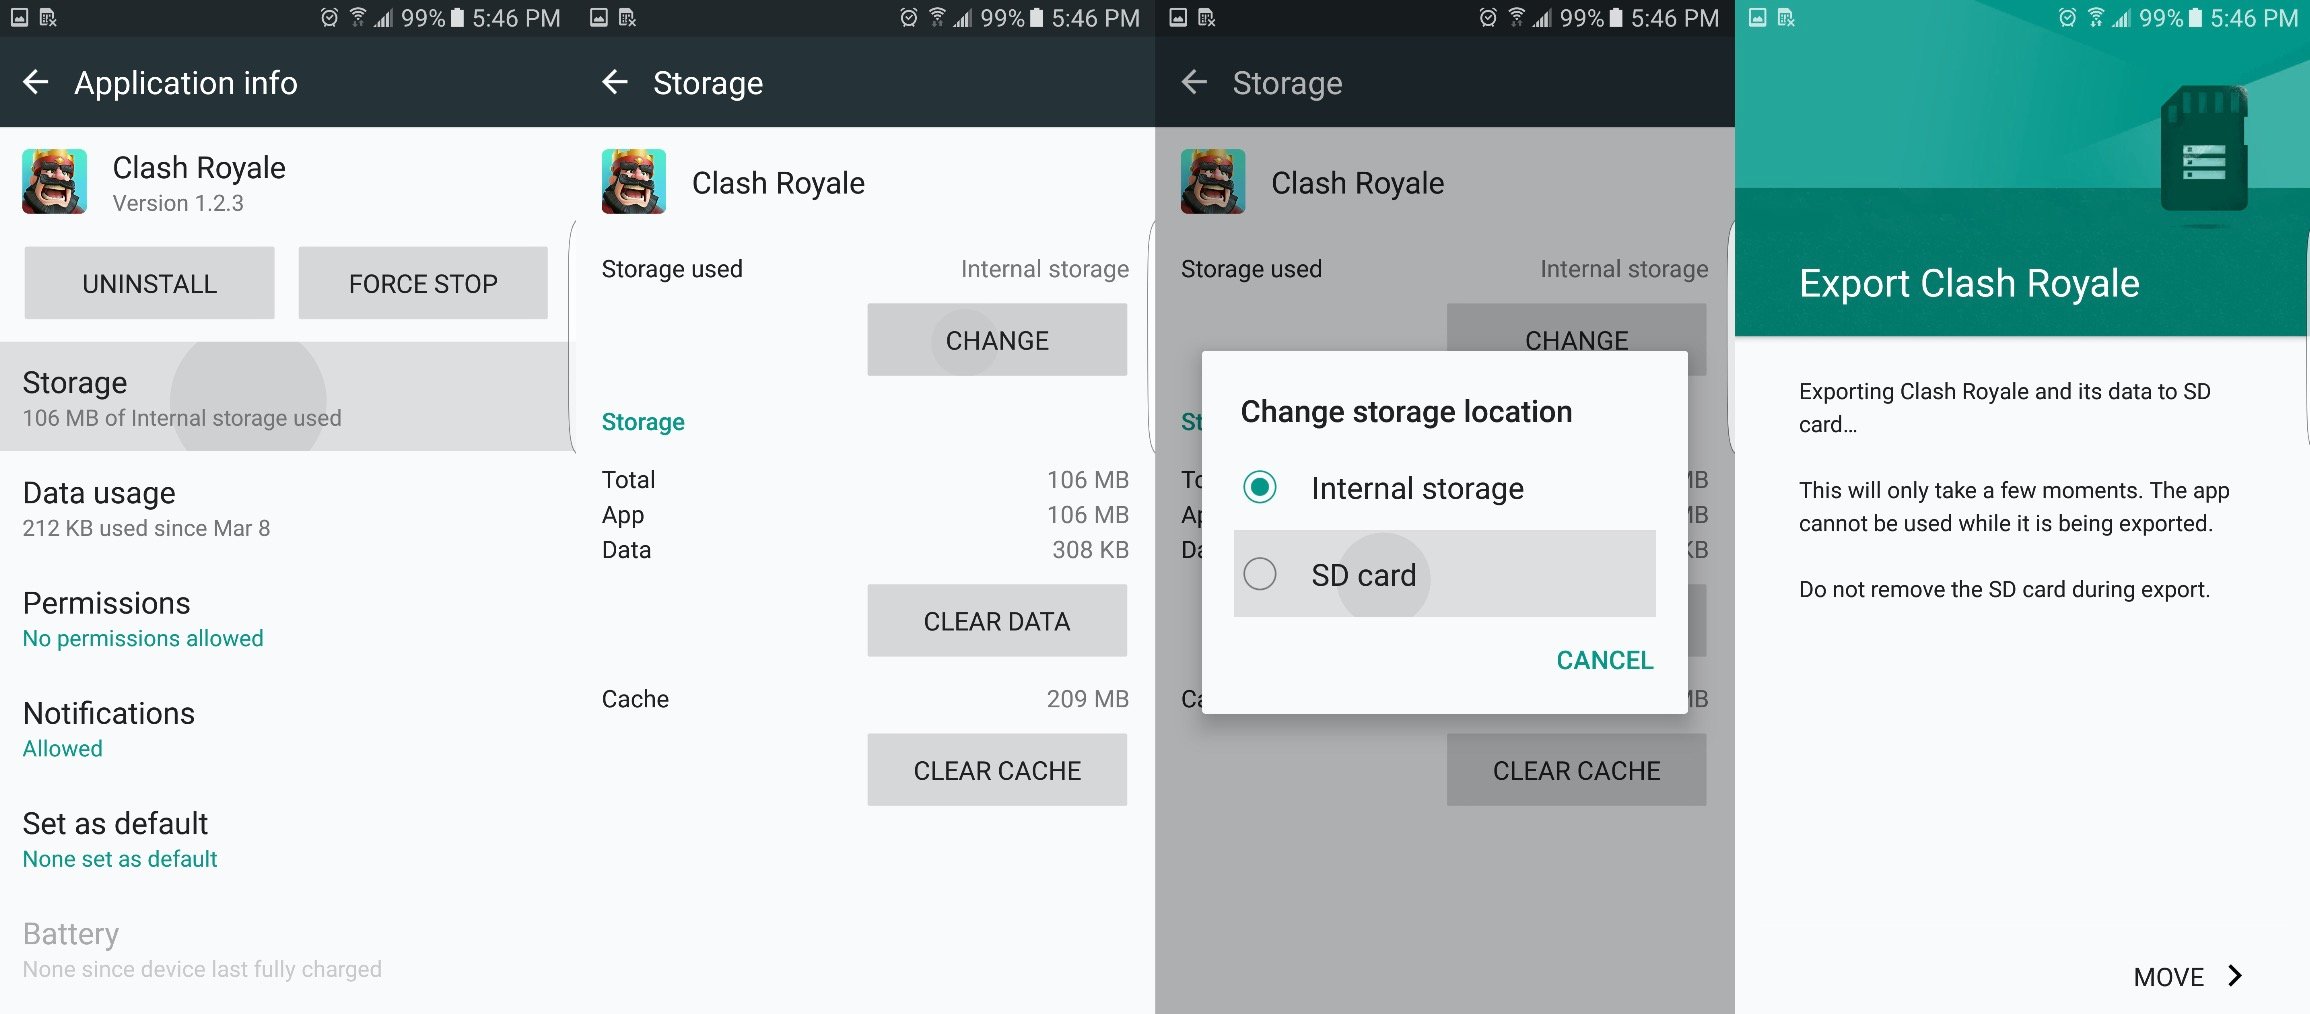Tap the screenshot notification icon in first status bar

(19, 18)
